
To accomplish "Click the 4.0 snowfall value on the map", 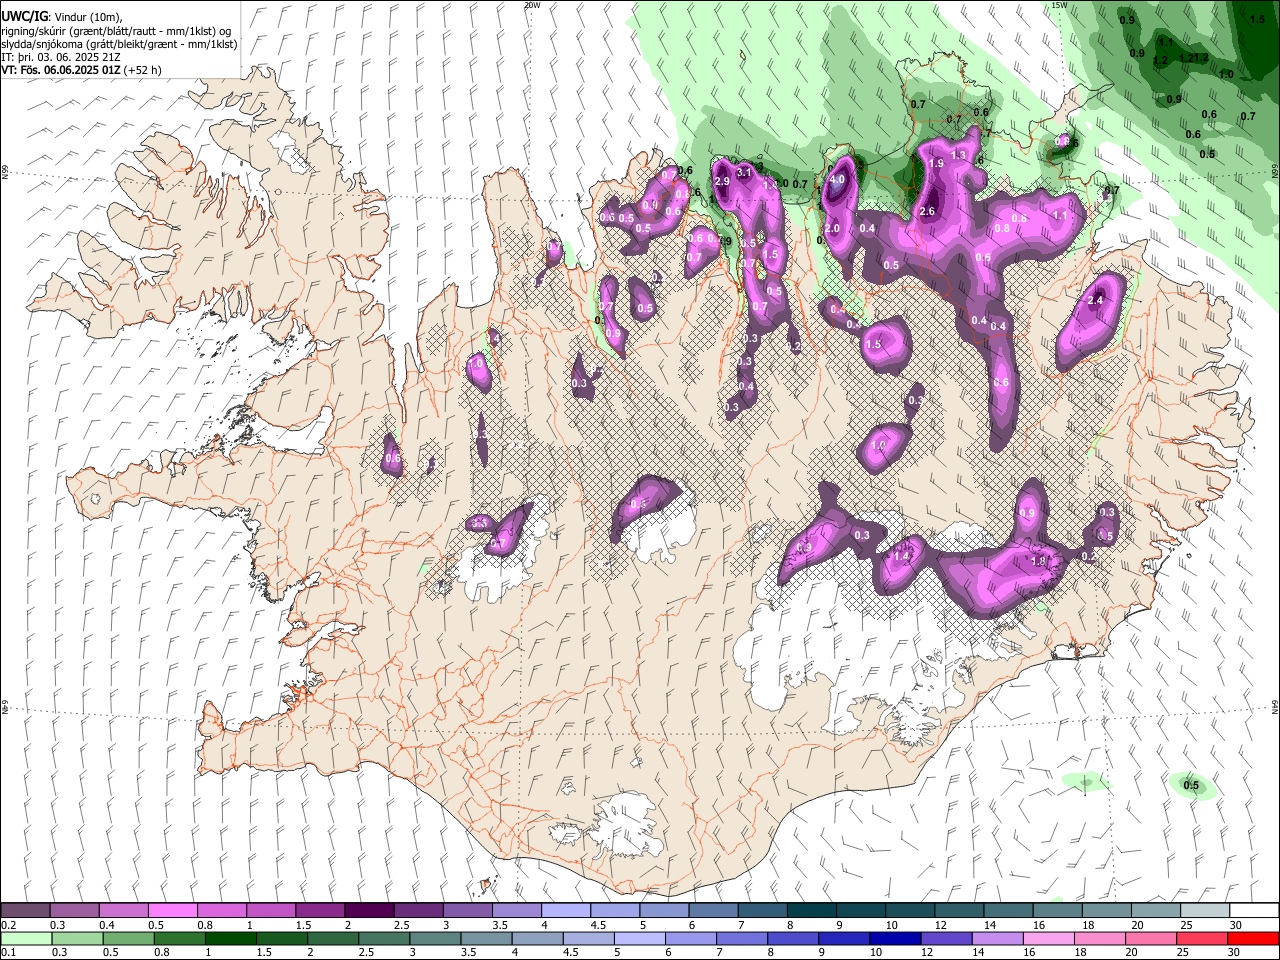I will (x=838, y=180).
